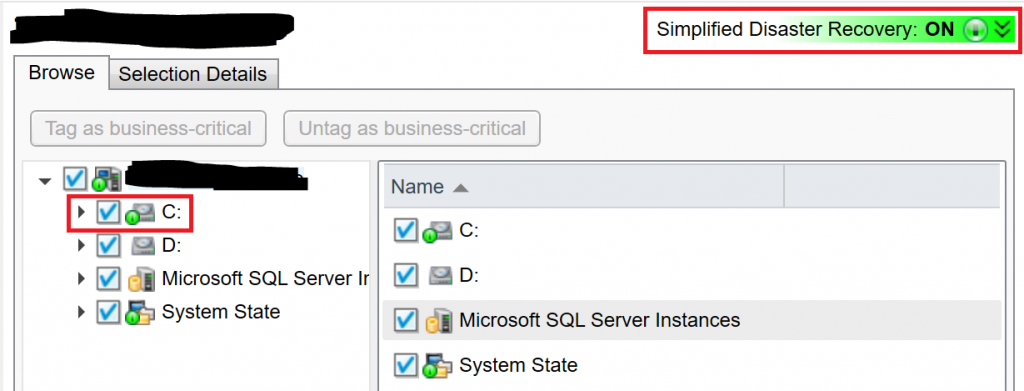Uncheck the C: checkbox in the tree
Image resolution: width=1024 pixels, height=391 pixels.
tap(108, 211)
